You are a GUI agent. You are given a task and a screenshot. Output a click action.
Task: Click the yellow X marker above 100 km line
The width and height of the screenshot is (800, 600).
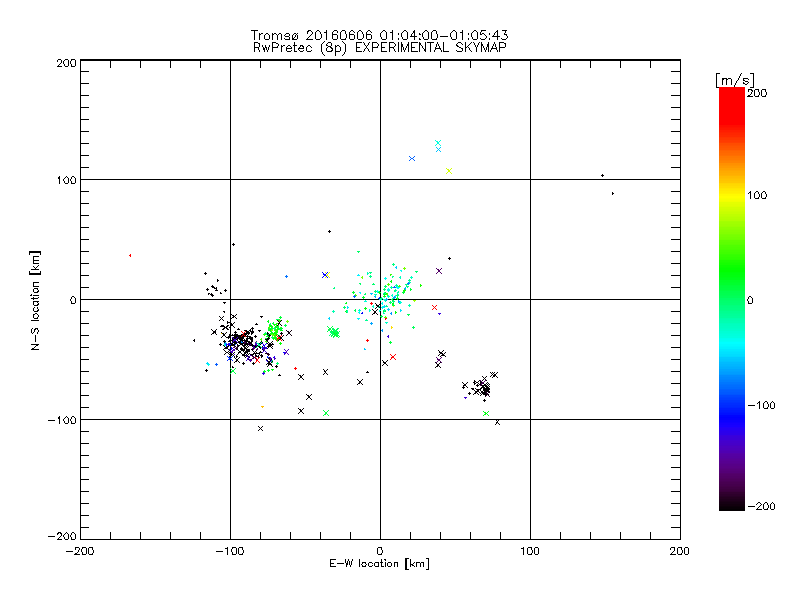point(449,171)
